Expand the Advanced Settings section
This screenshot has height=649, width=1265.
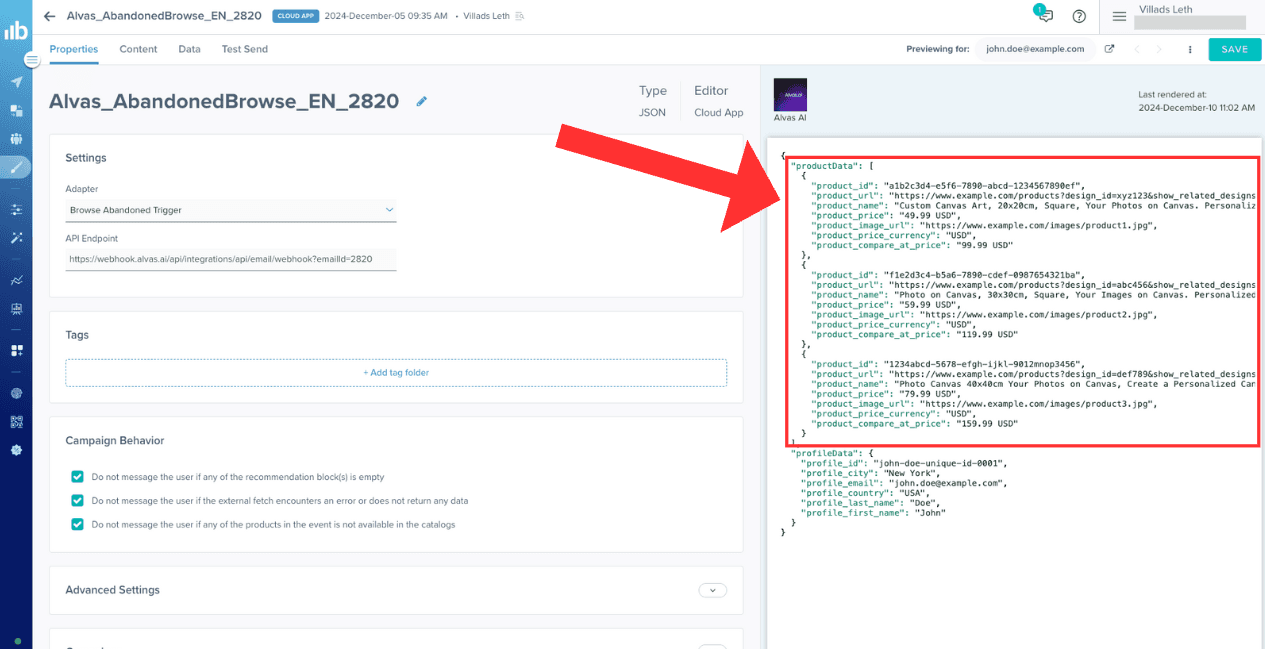(712, 590)
